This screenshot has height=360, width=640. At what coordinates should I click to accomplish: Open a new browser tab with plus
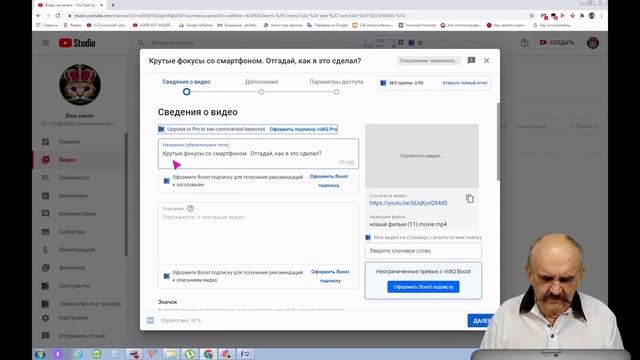click(x=113, y=5)
